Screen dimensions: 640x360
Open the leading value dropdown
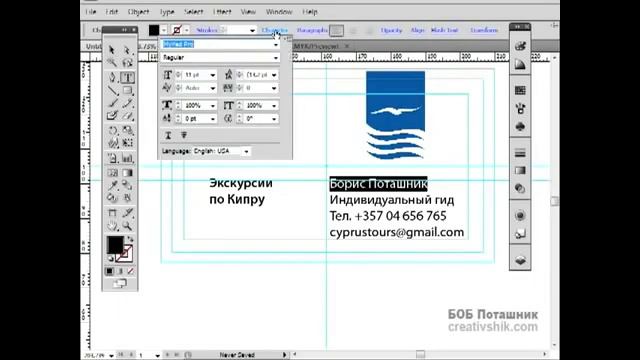pos(274,75)
